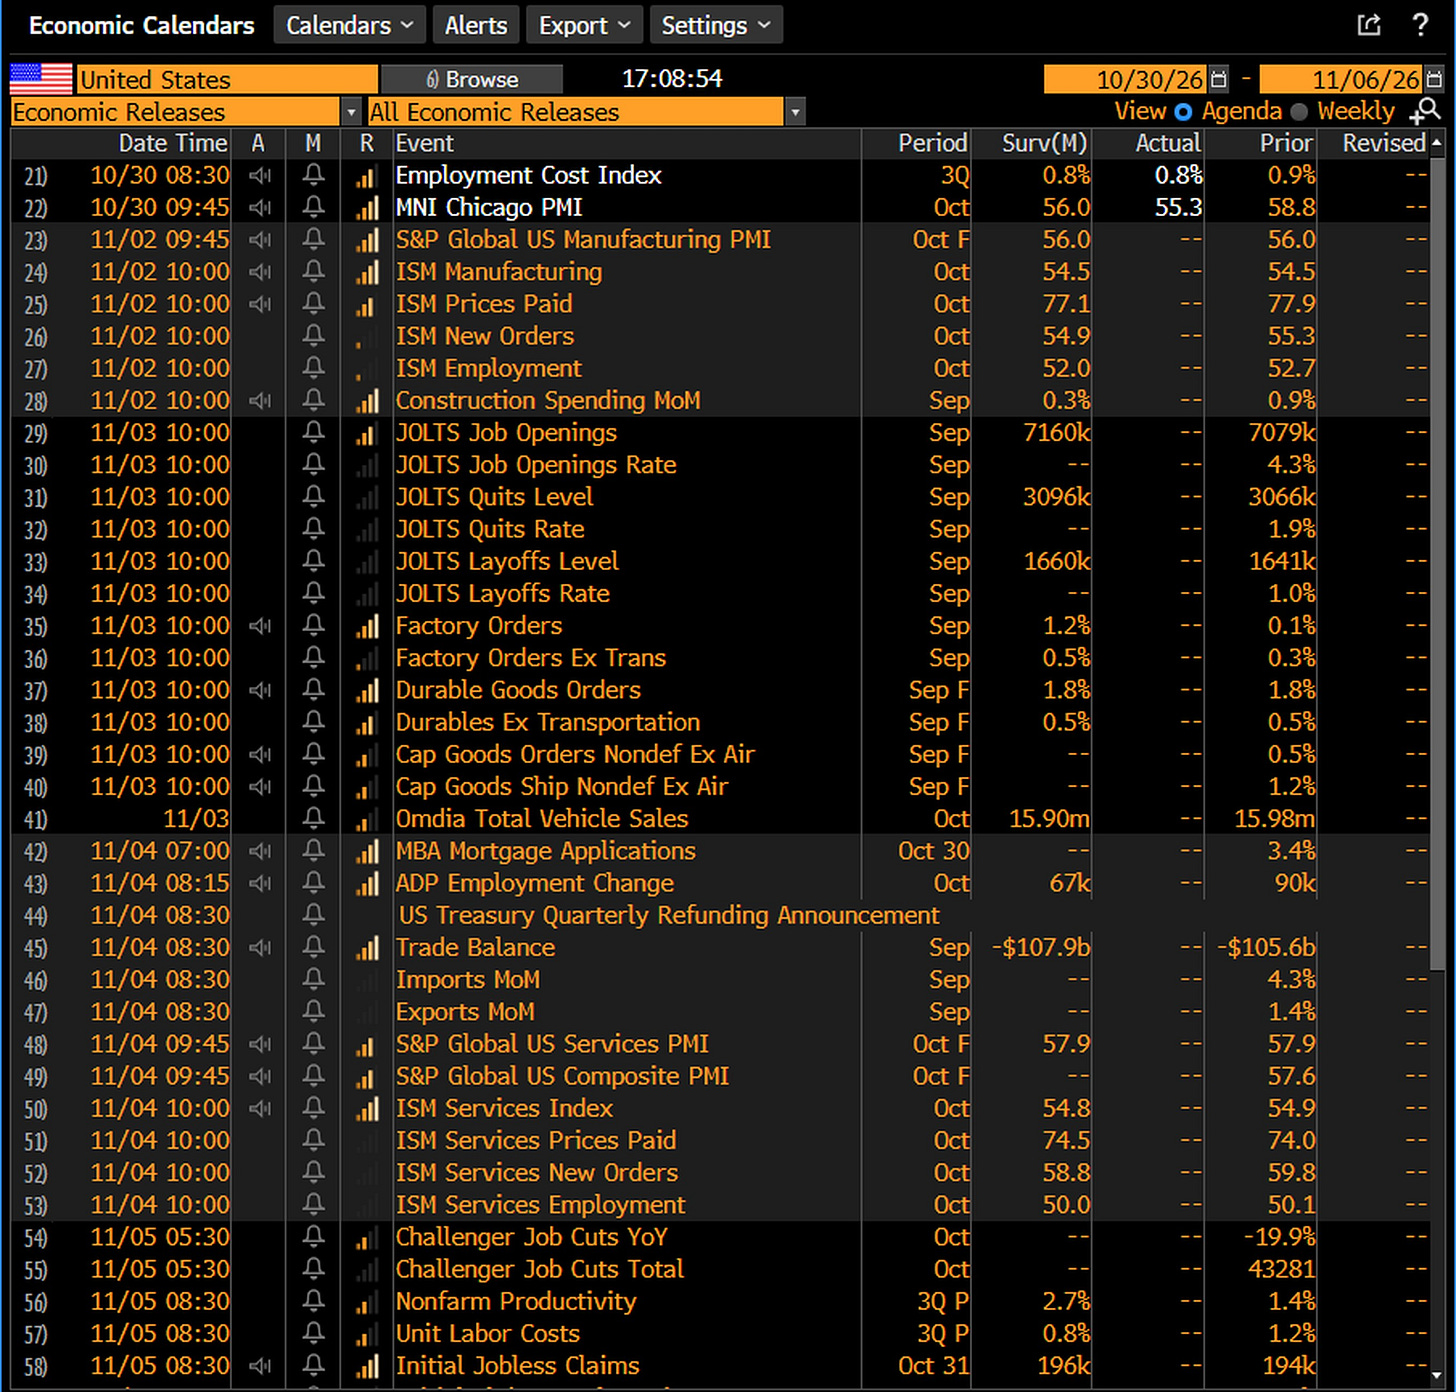Screen dimensions: 1456x1392
Task: Click the relevance bars icon for ISM Services Index
Action: click(367, 1109)
